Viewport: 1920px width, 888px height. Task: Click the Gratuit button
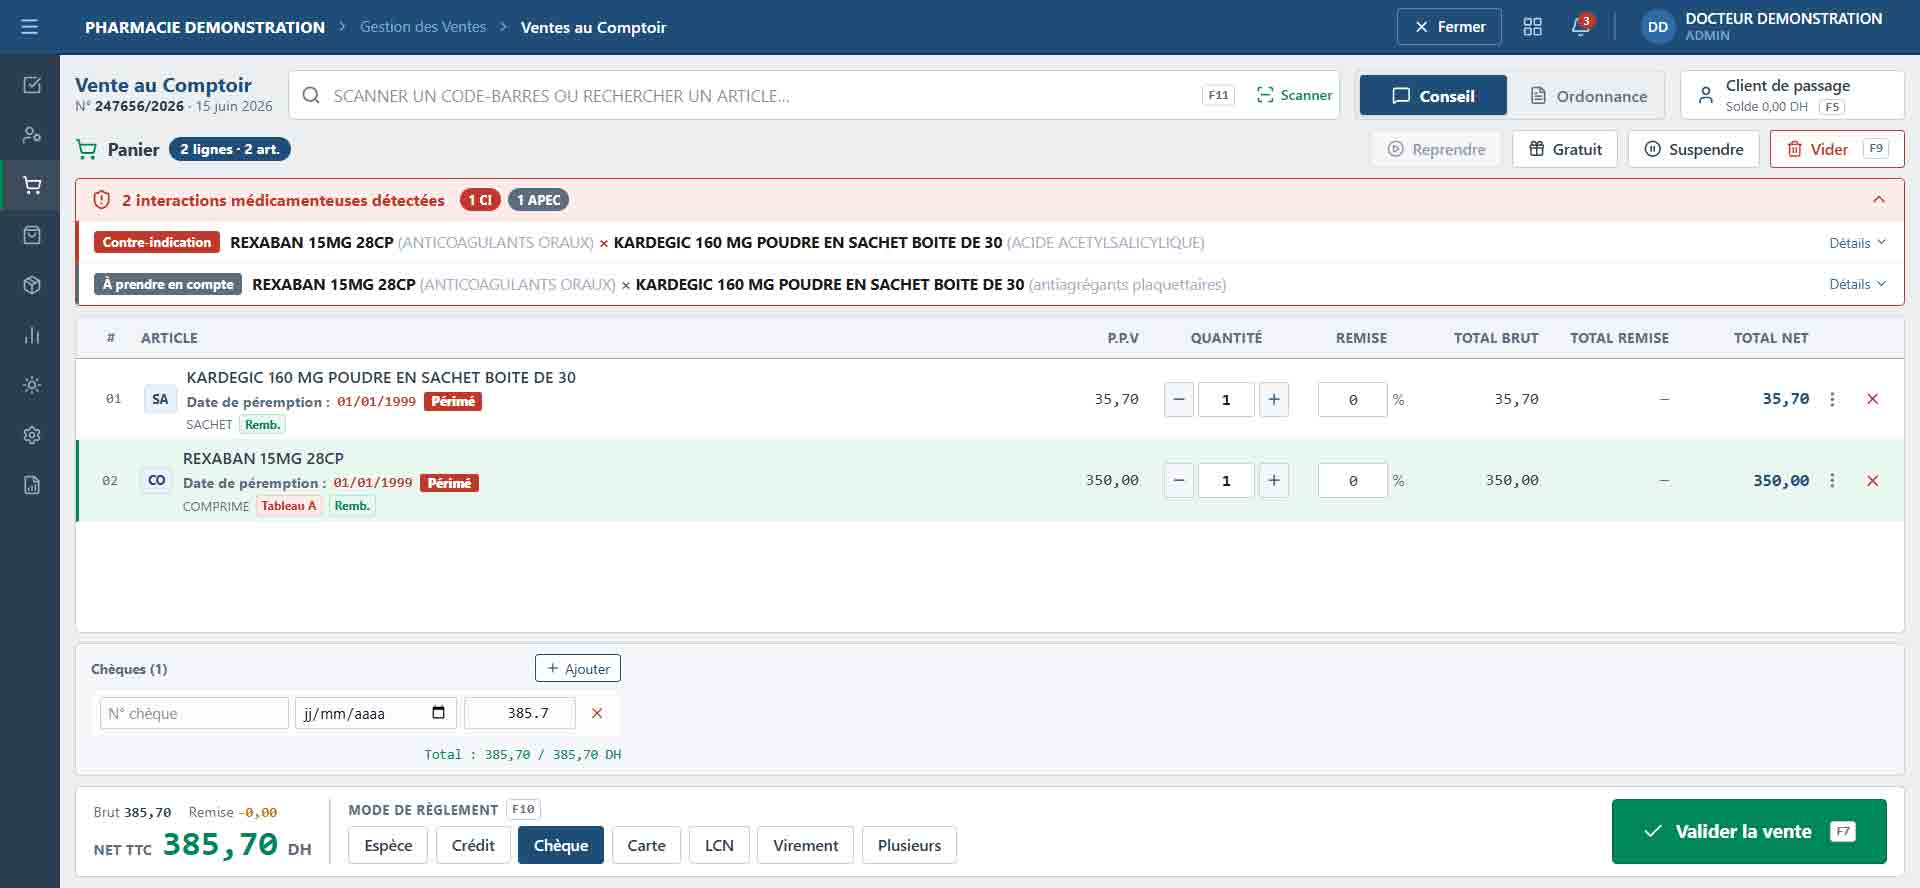(1565, 149)
